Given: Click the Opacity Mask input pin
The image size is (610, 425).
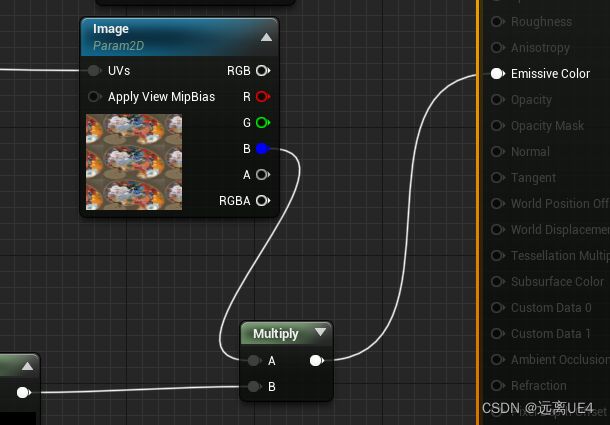Looking at the screenshot, I should [x=498, y=125].
